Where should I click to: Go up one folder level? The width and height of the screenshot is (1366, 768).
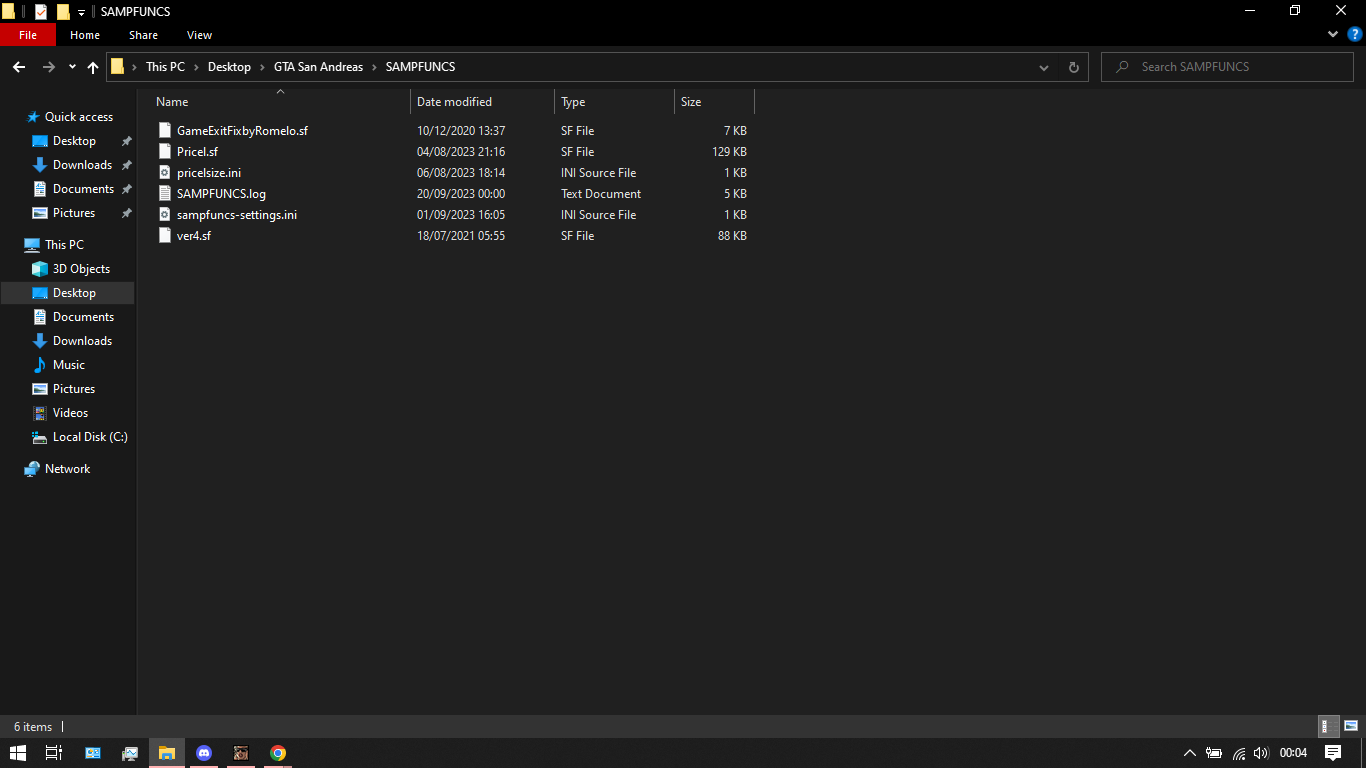pyautogui.click(x=93, y=67)
